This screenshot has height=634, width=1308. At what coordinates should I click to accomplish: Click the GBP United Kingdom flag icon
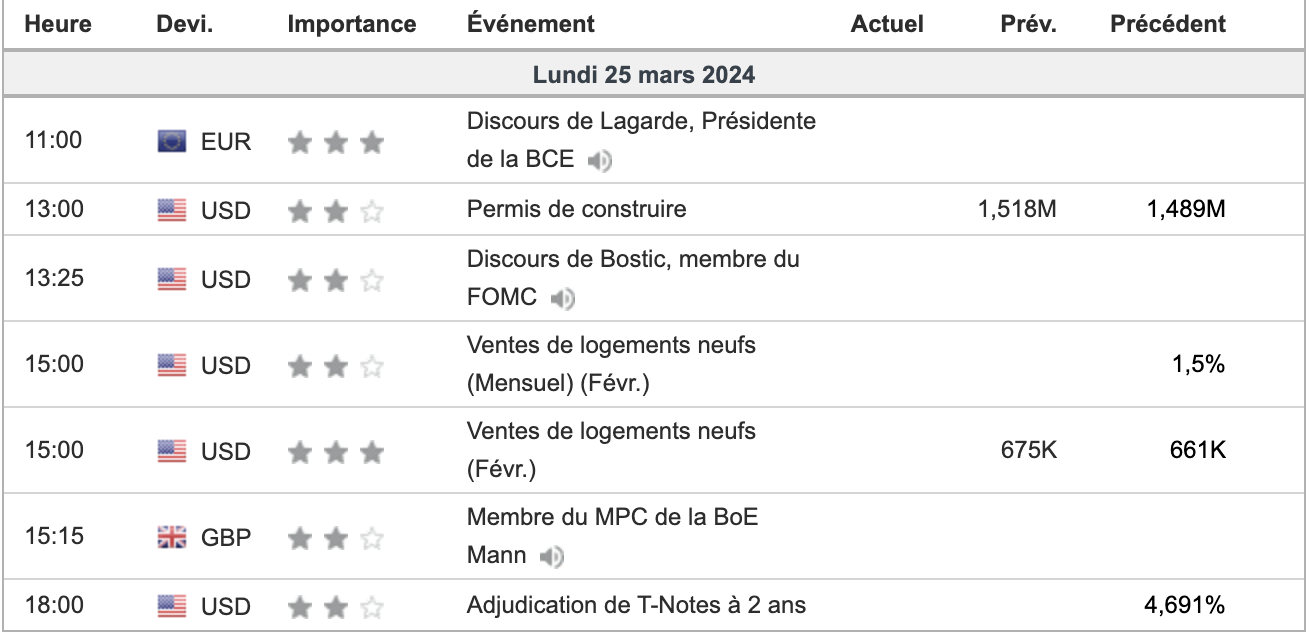click(x=172, y=538)
